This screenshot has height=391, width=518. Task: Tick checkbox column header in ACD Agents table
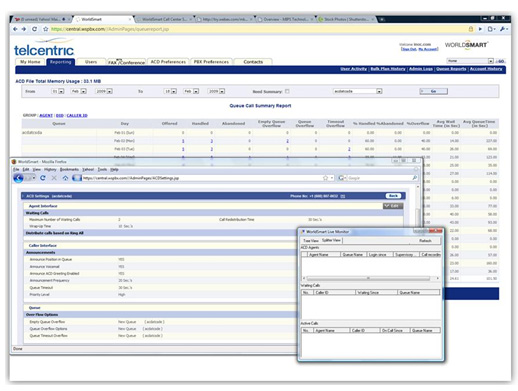[x=304, y=254]
